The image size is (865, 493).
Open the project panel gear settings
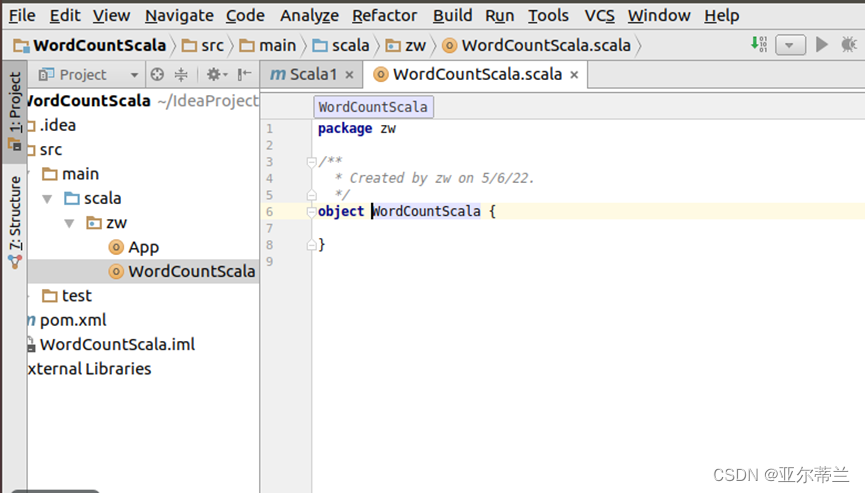click(x=216, y=74)
